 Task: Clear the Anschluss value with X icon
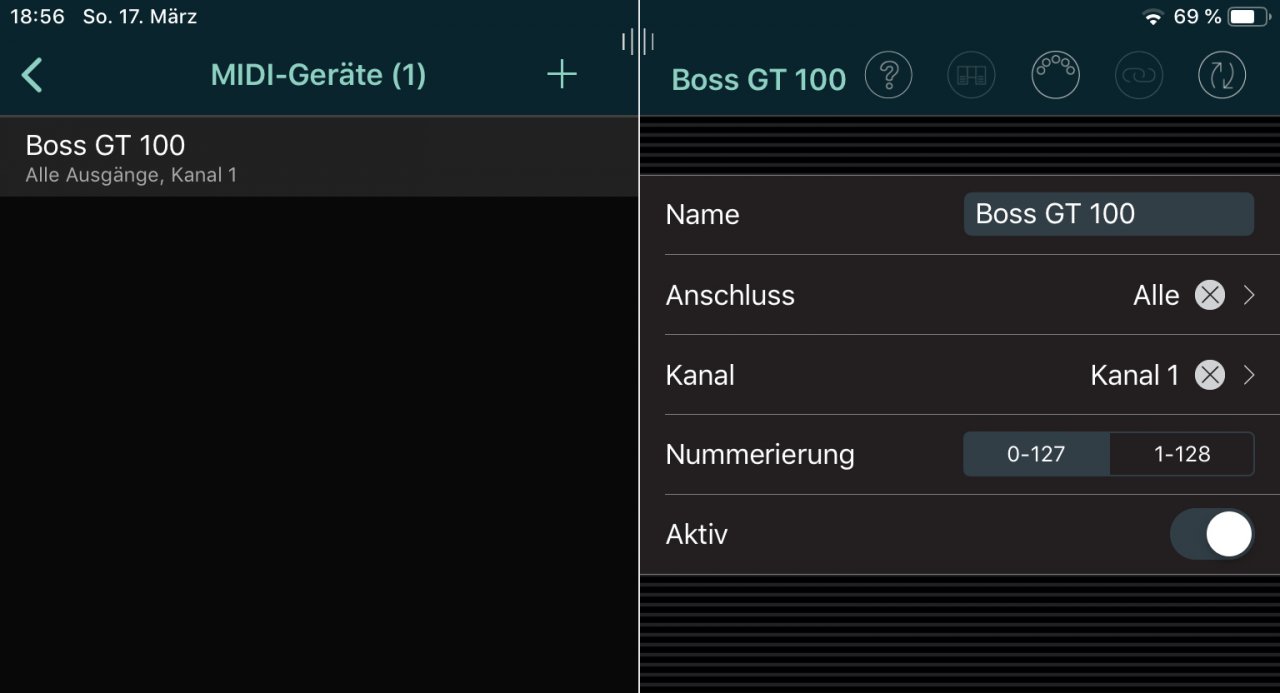[x=1210, y=295]
